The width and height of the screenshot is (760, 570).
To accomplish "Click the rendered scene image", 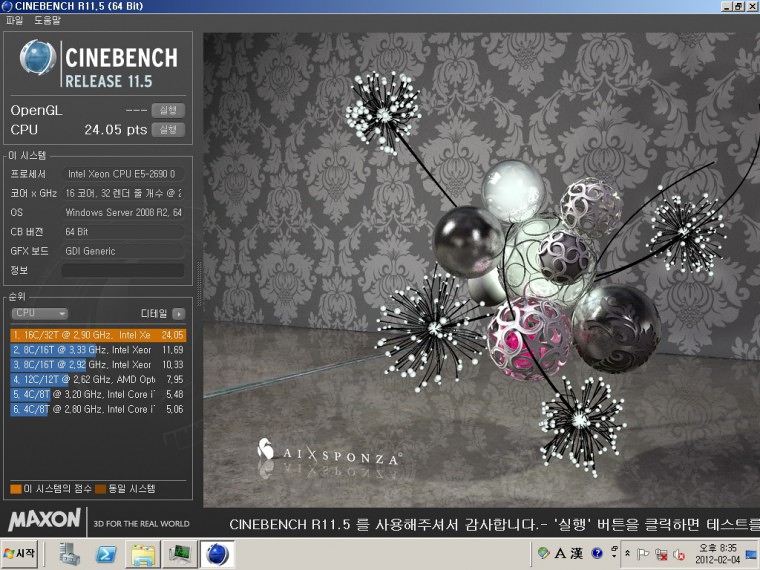I will coord(481,270).
